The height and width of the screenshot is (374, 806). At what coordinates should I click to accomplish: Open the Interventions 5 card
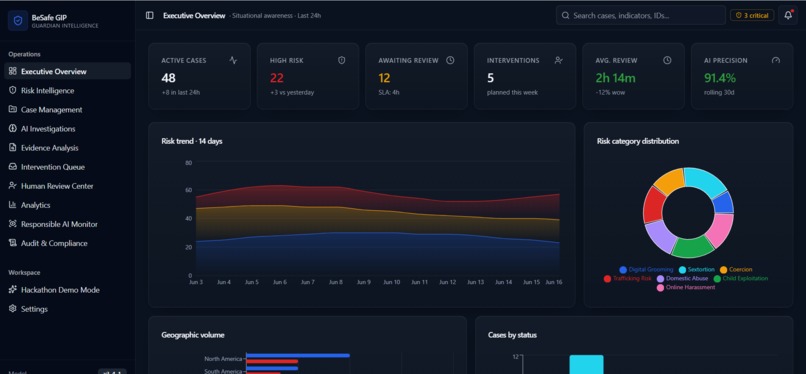(x=525, y=76)
